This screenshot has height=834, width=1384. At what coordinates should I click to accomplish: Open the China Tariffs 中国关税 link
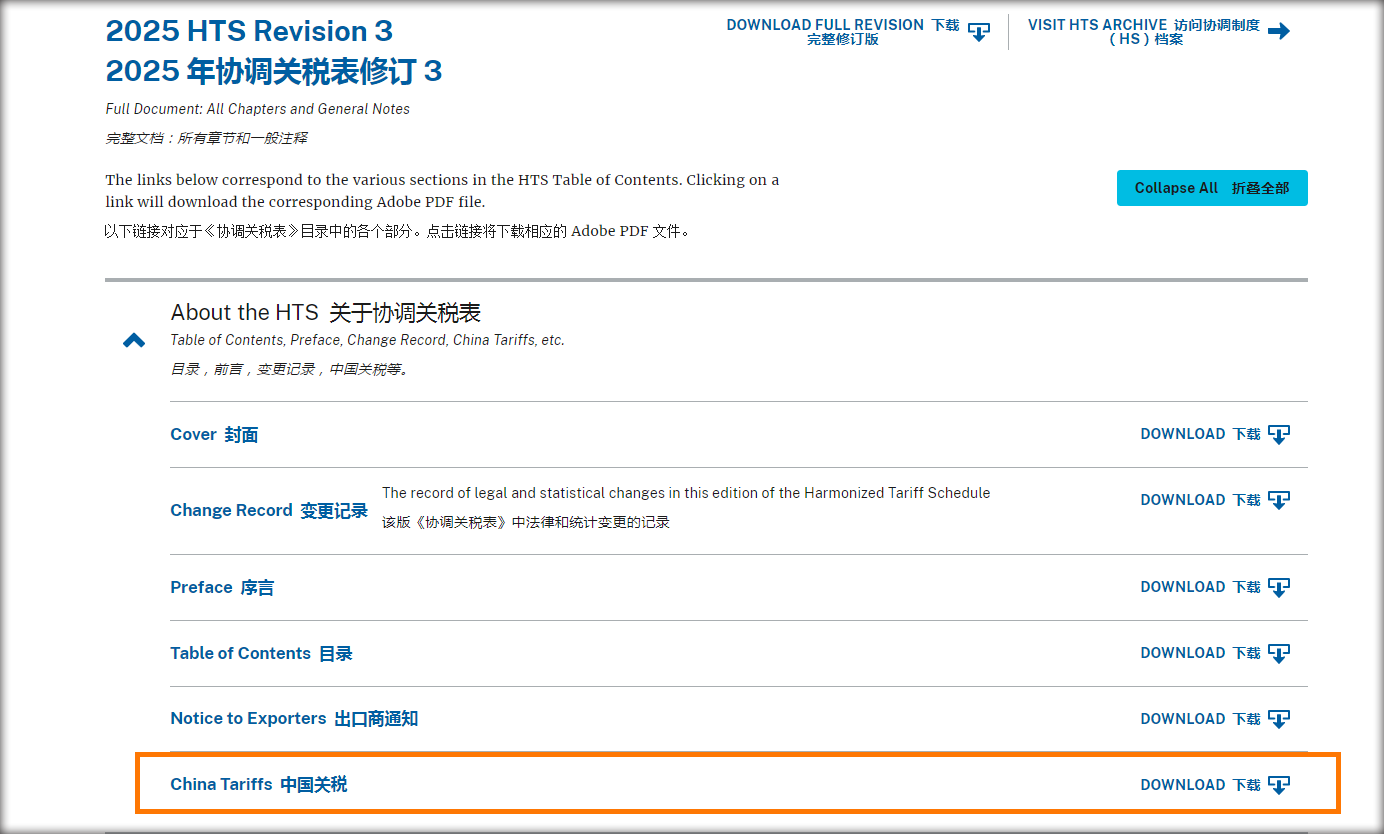click(259, 784)
